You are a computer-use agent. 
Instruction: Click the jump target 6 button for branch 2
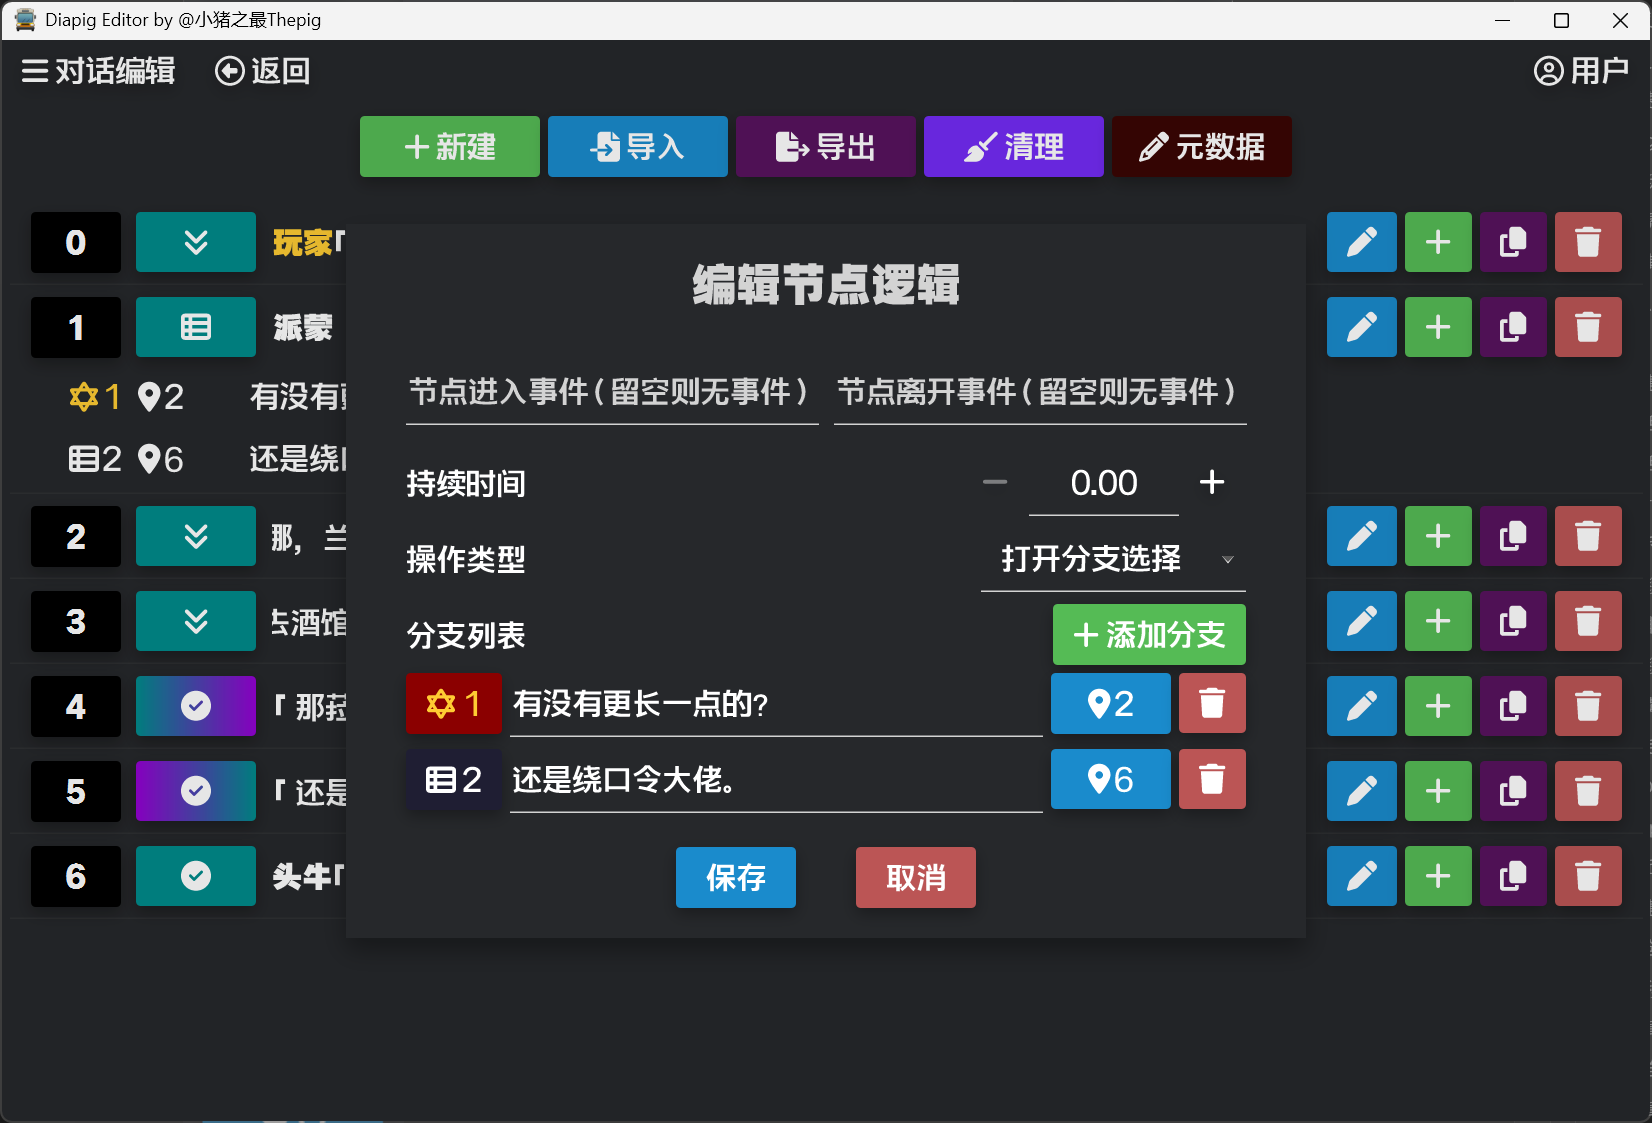point(1110,779)
